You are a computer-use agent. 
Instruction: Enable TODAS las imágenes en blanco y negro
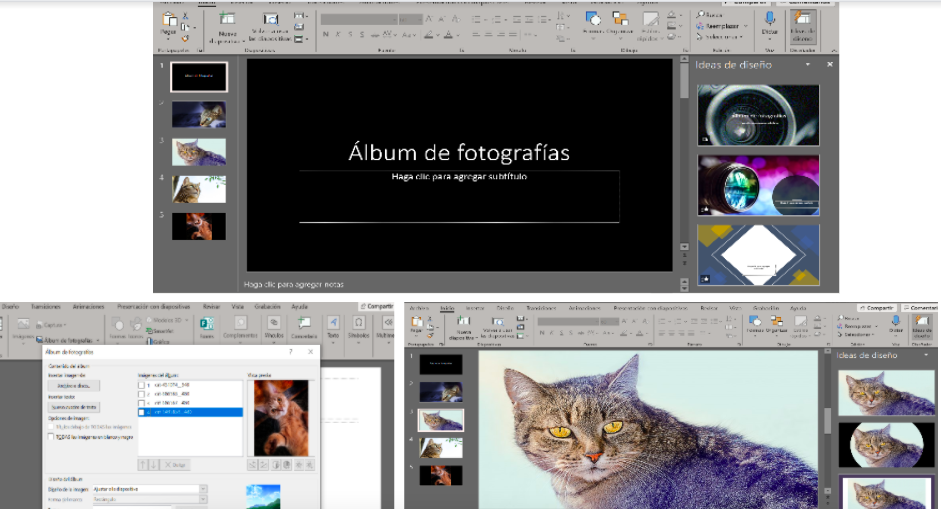[x=51, y=437]
